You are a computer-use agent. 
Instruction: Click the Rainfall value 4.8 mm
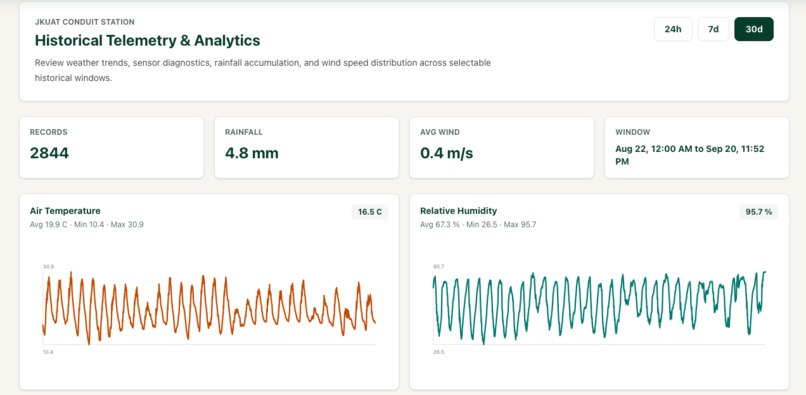252,153
